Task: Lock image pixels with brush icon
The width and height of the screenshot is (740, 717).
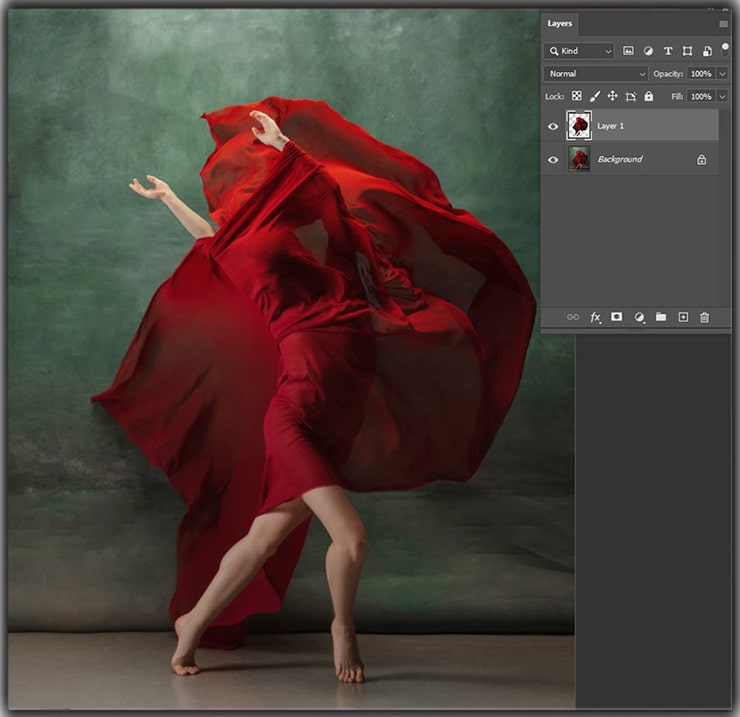Action: point(595,96)
